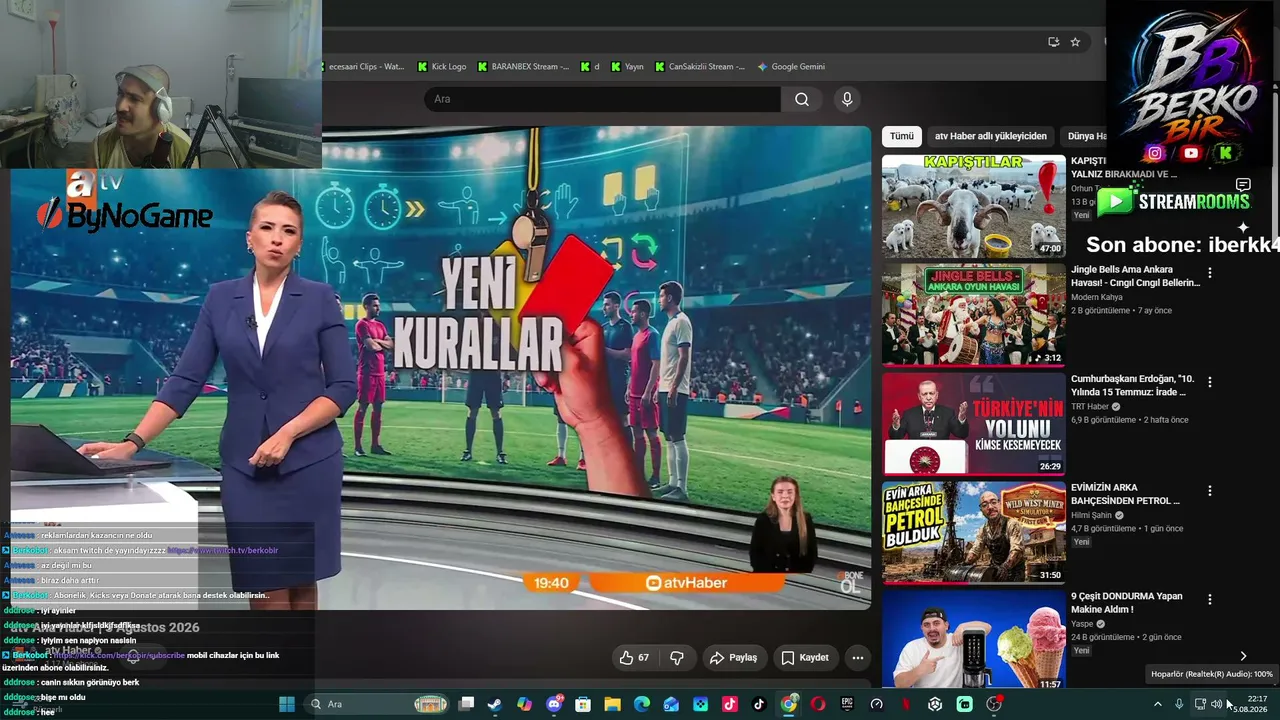Open Steam from the taskbar

(495, 704)
